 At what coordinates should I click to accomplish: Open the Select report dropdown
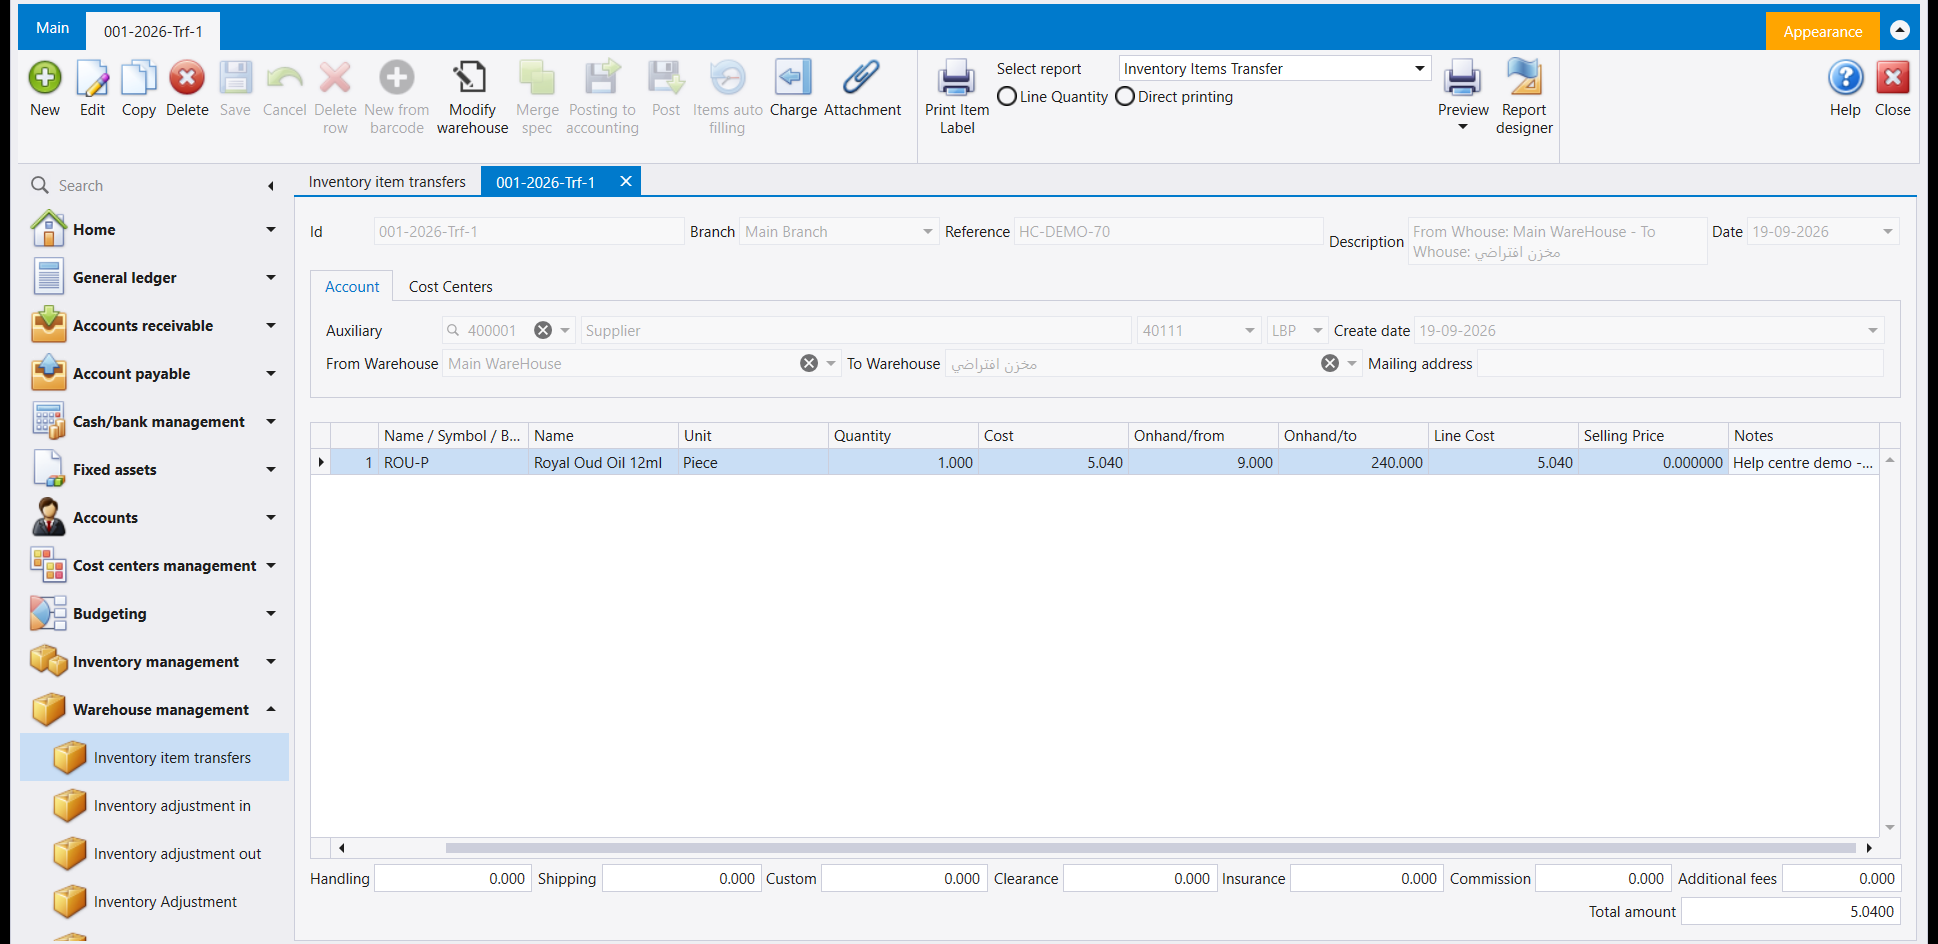tap(1419, 69)
